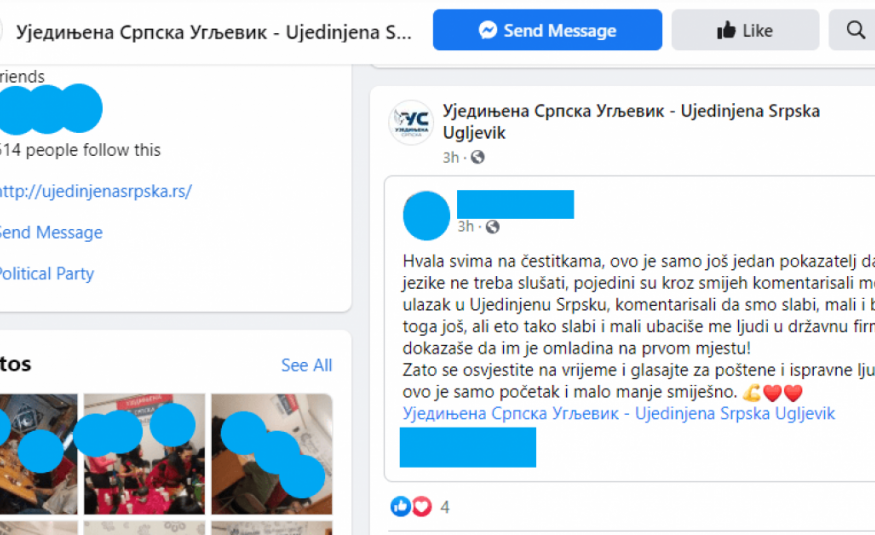Click the Like page button
Viewport: 875px width, 535px height.
click(745, 30)
